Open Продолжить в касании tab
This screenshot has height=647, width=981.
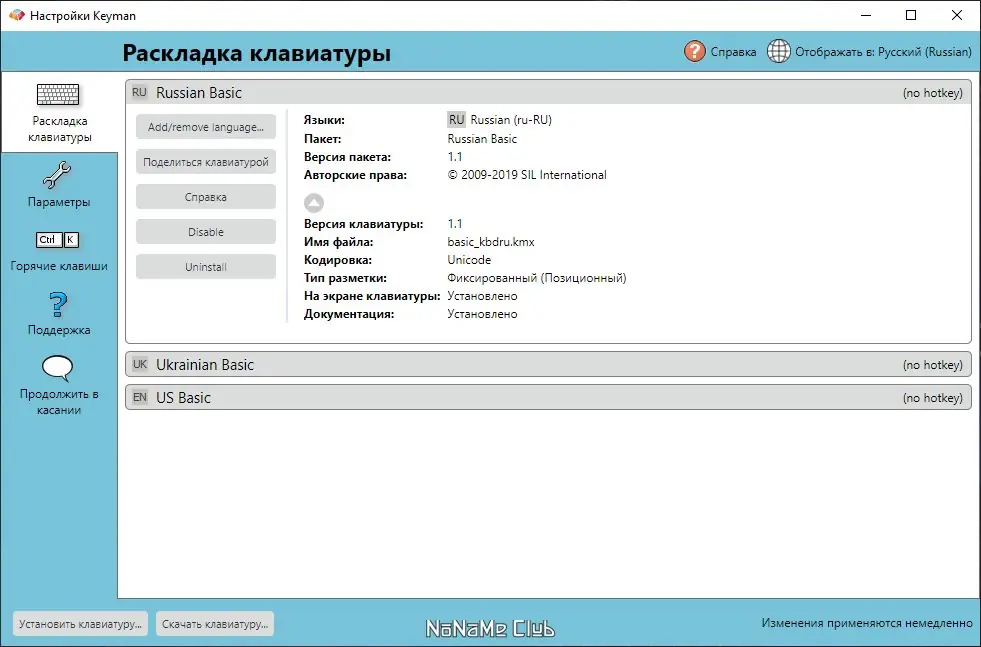[59, 385]
